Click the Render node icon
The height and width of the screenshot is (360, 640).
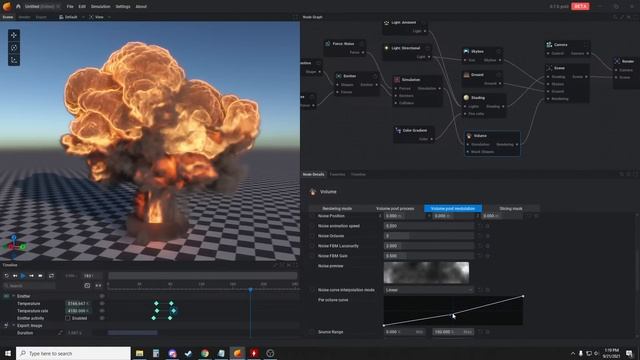[x=618, y=61]
